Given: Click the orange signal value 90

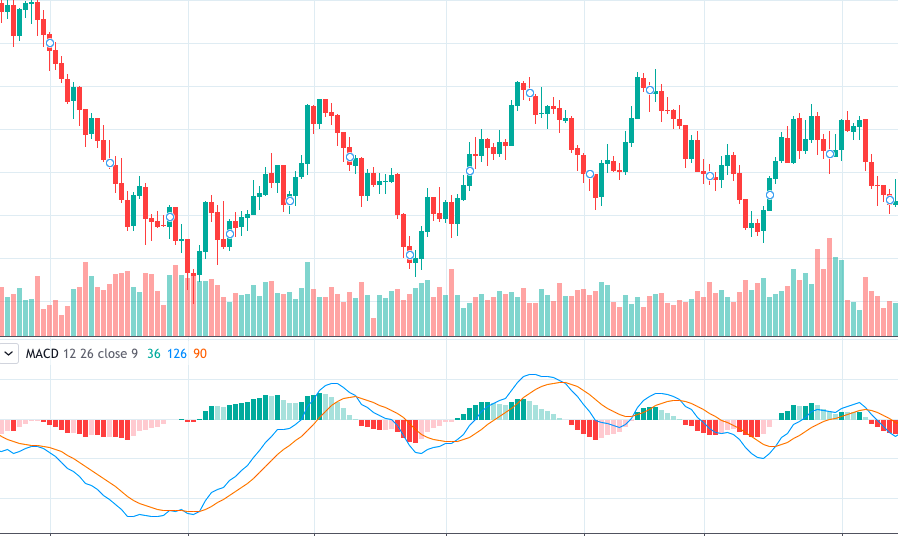Looking at the screenshot, I should pos(200,354).
